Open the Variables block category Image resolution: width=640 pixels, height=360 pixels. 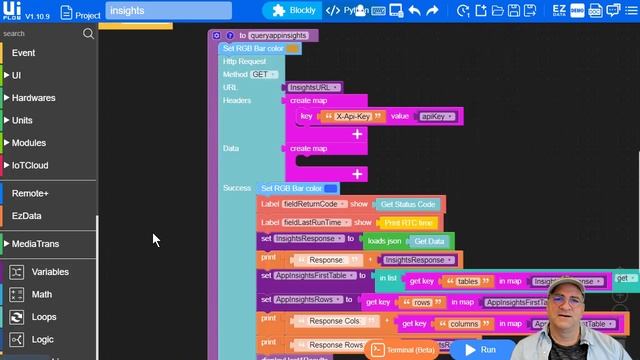(x=50, y=272)
